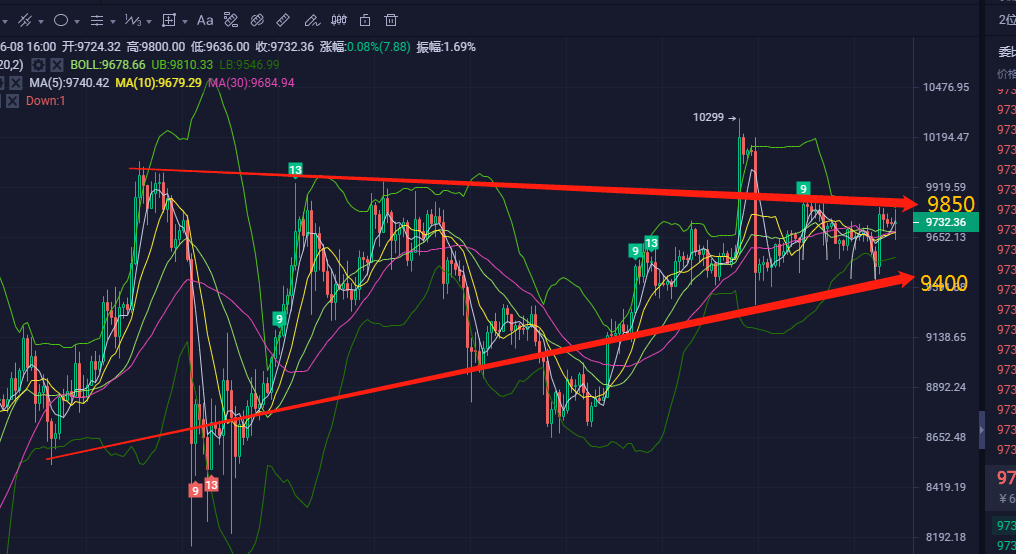Select the horizontal lines tool icon
Screen dimensions: 1016x554
[96, 20]
